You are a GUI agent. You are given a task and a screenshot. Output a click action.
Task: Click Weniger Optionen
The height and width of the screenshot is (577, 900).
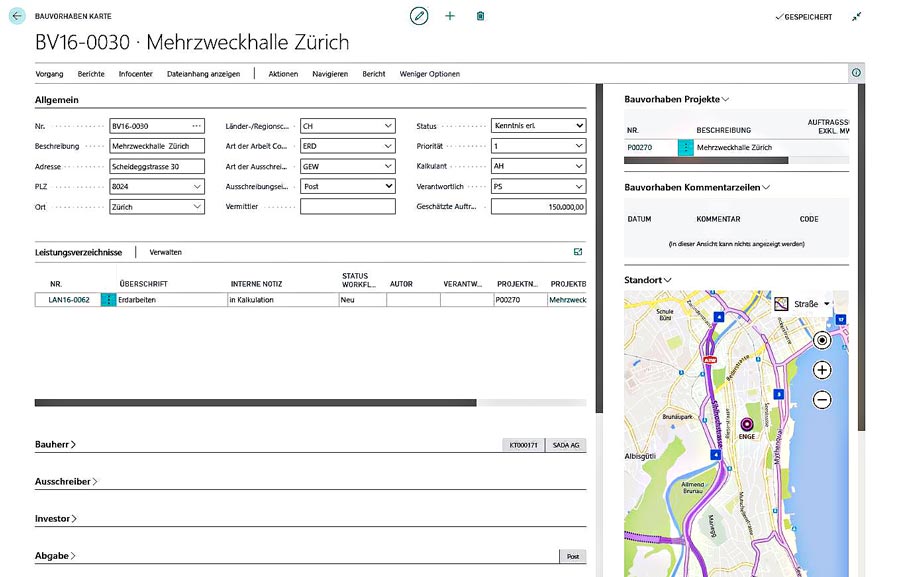pyautogui.click(x=429, y=74)
